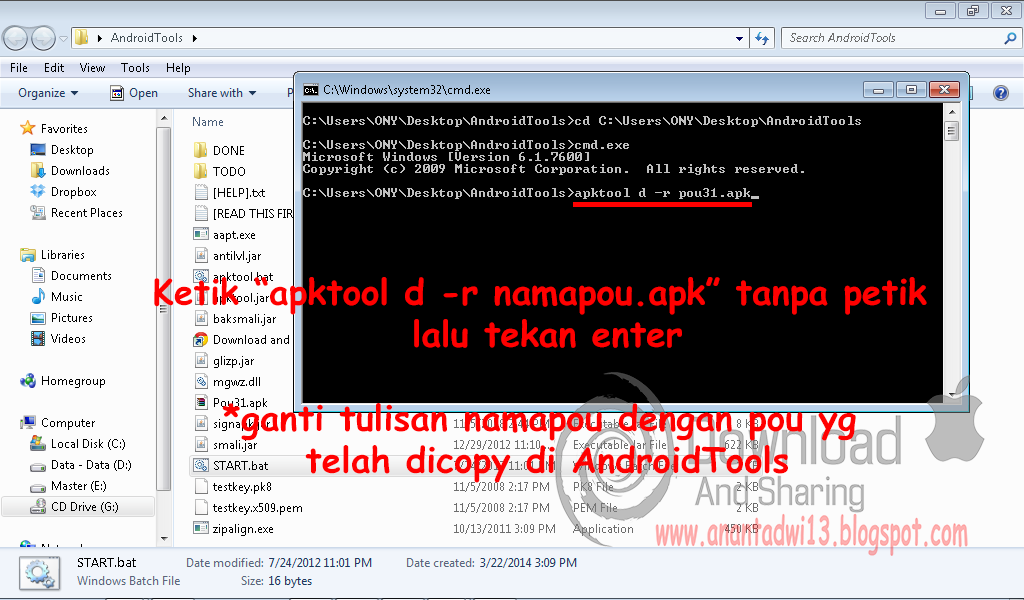Viewport: 1024px width, 600px height.
Task: Select the smali.jar file icon
Action: (201, 445)
